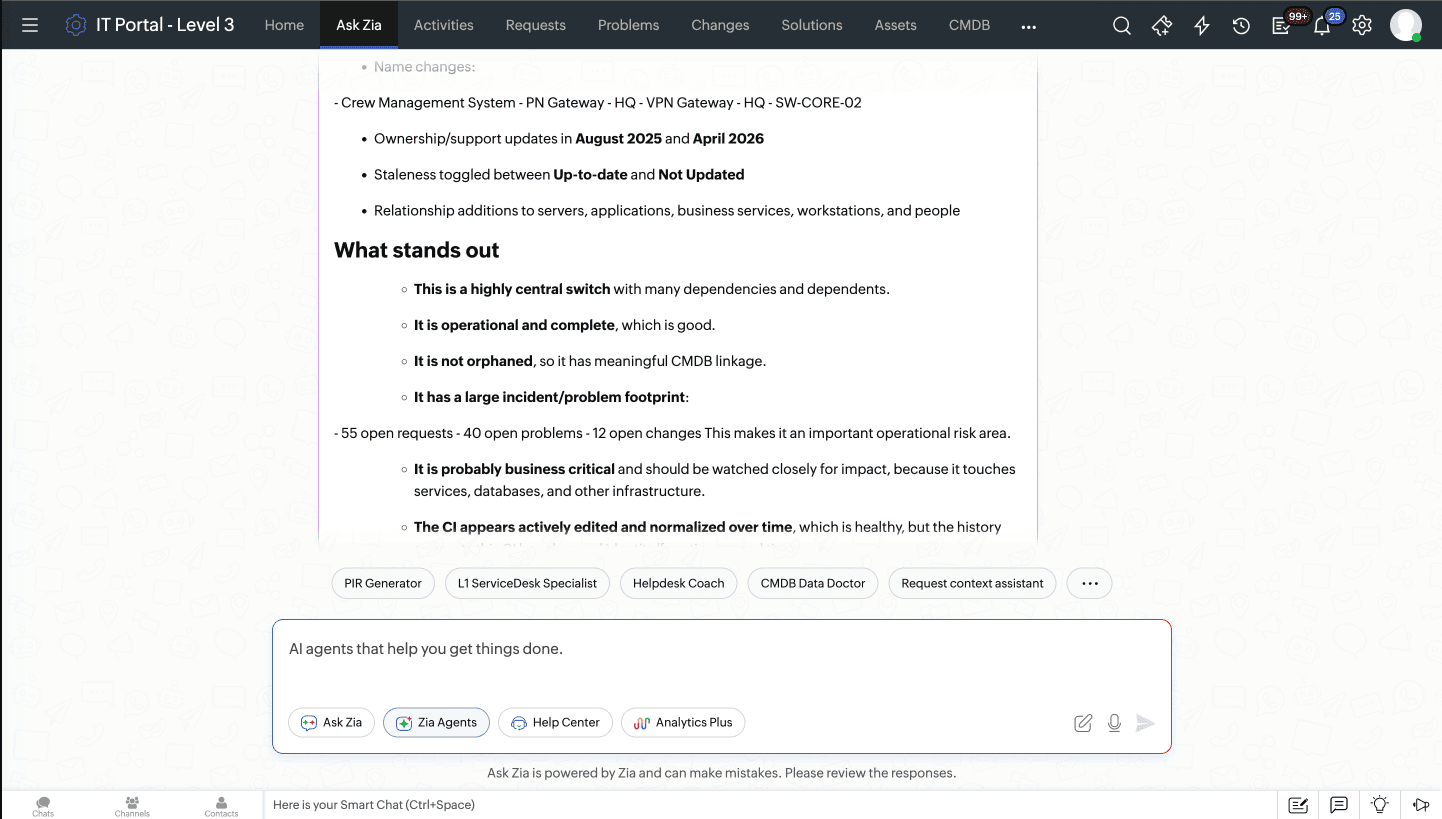This screenshot has height=819, width=1442.
Task: Send the message with arrow icon
Action: pyautogui.click(x=1146, y=723)
